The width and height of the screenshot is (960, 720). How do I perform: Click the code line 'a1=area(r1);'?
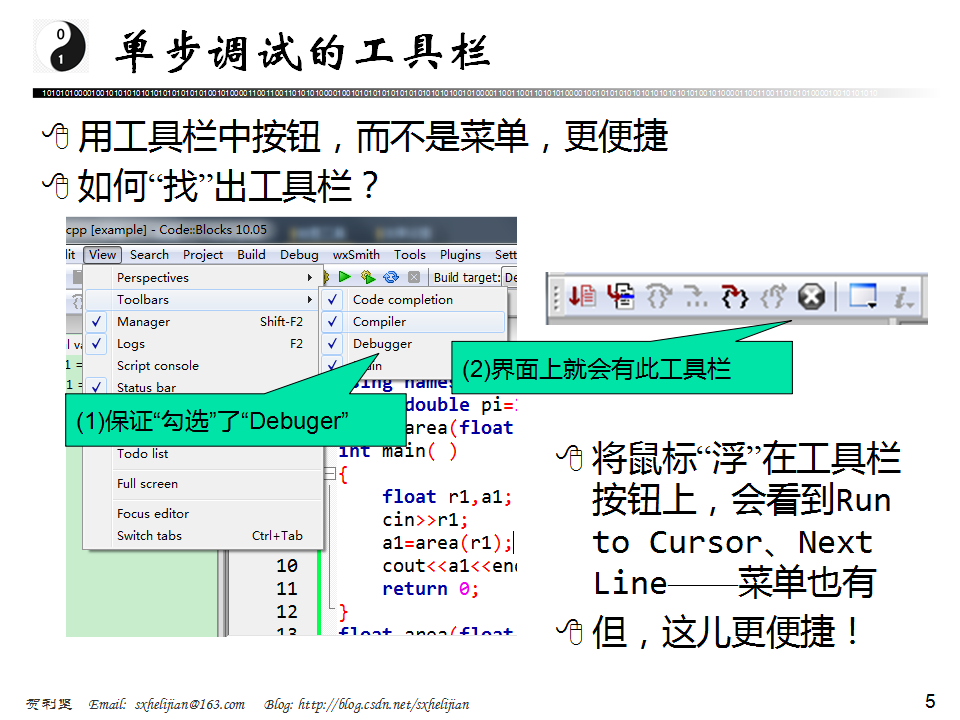pos(447,543)
